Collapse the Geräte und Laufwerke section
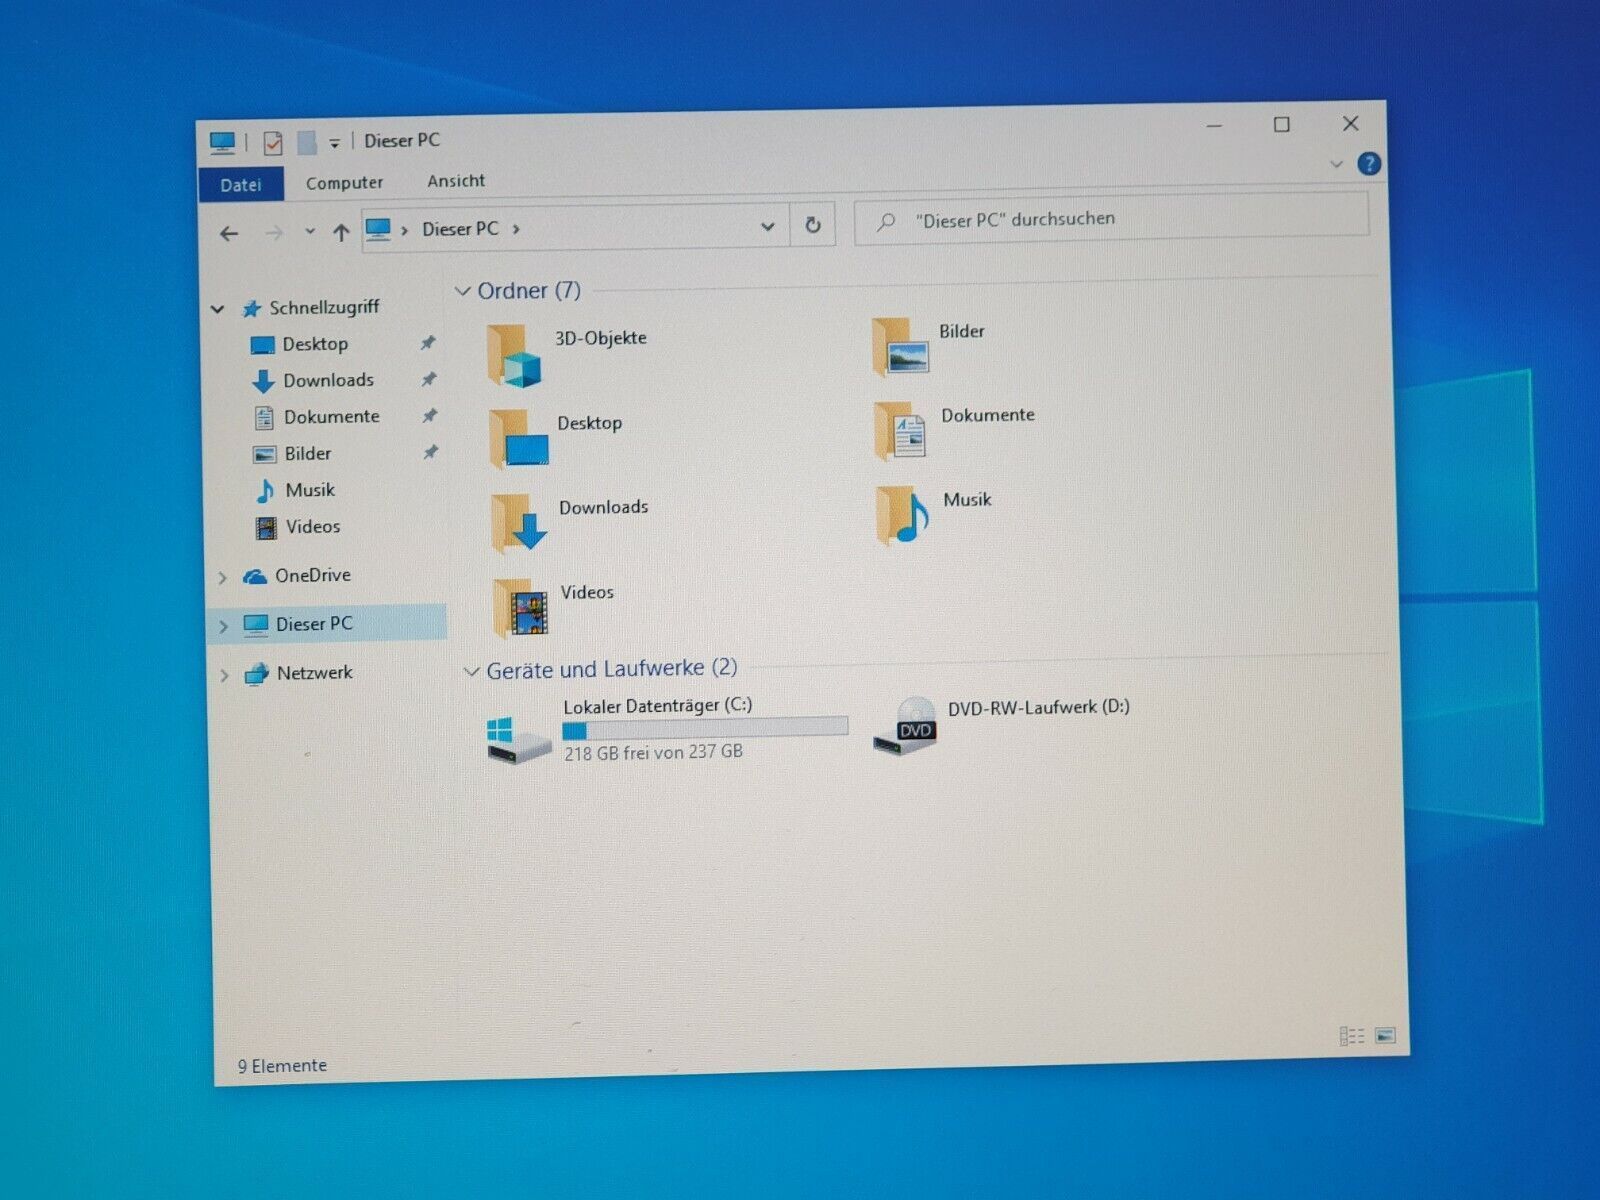Image resolution: width=1600 pixels, height=1200 pixels. [471, 671]
